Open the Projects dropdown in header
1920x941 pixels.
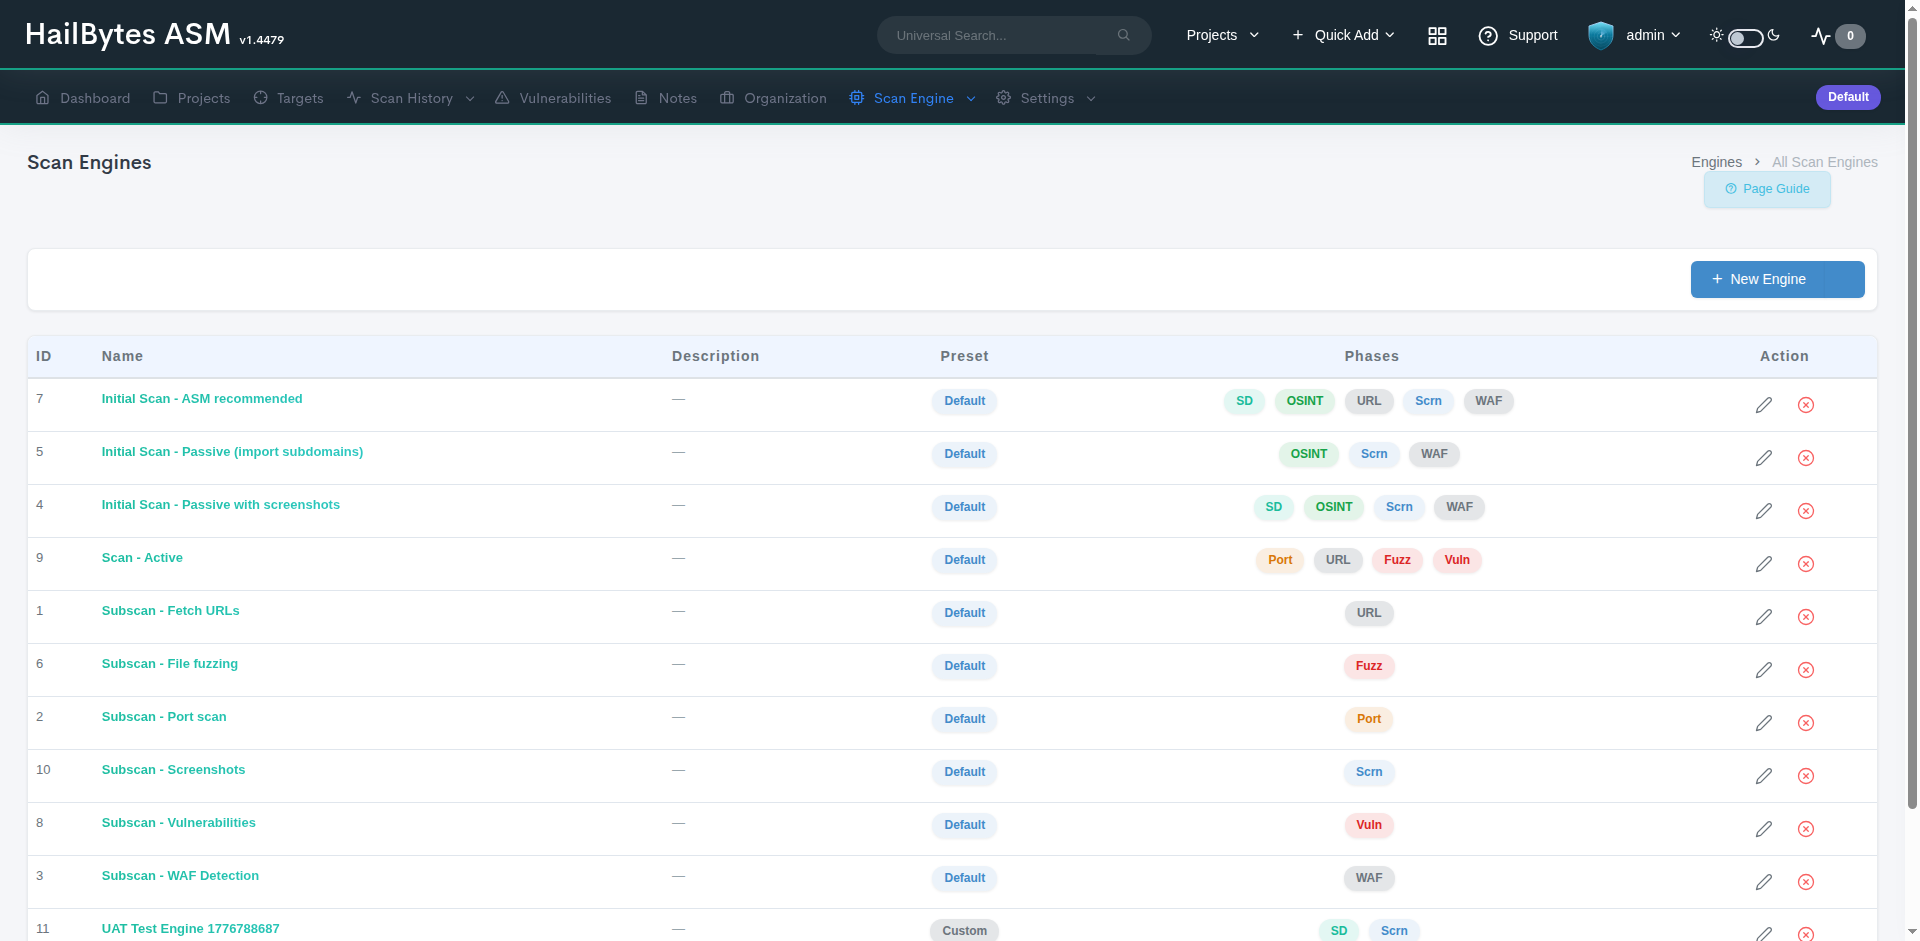point(1222,35)
